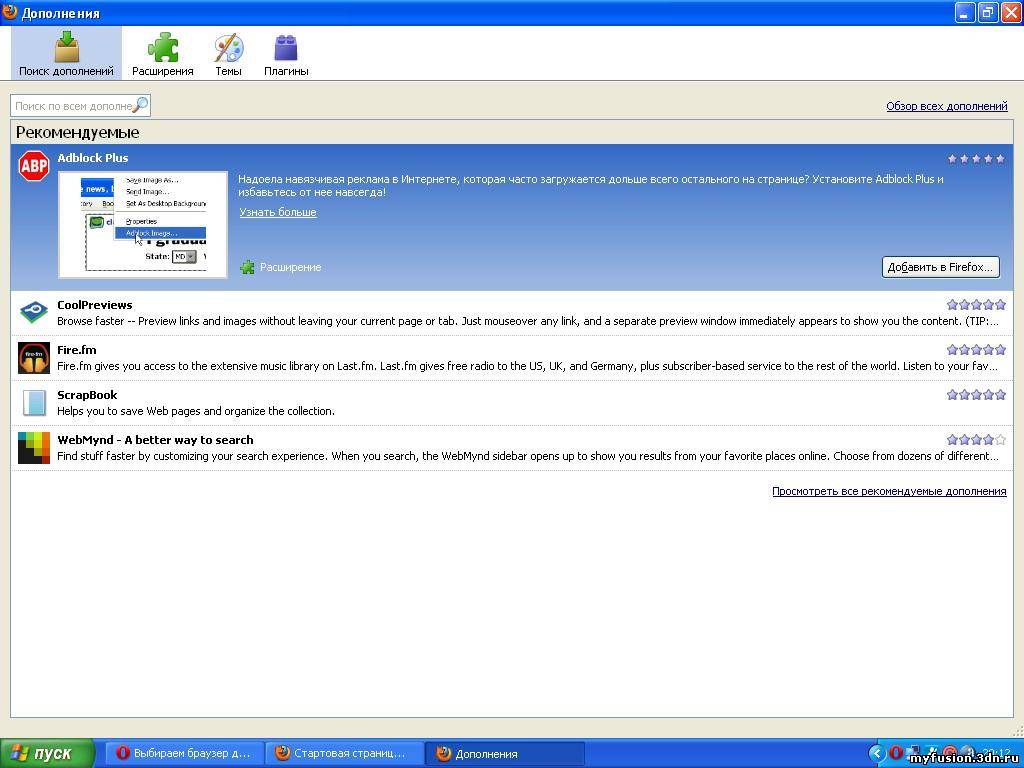
Task: Switch to the Плагины tab
Action: [x=286, y=54]
